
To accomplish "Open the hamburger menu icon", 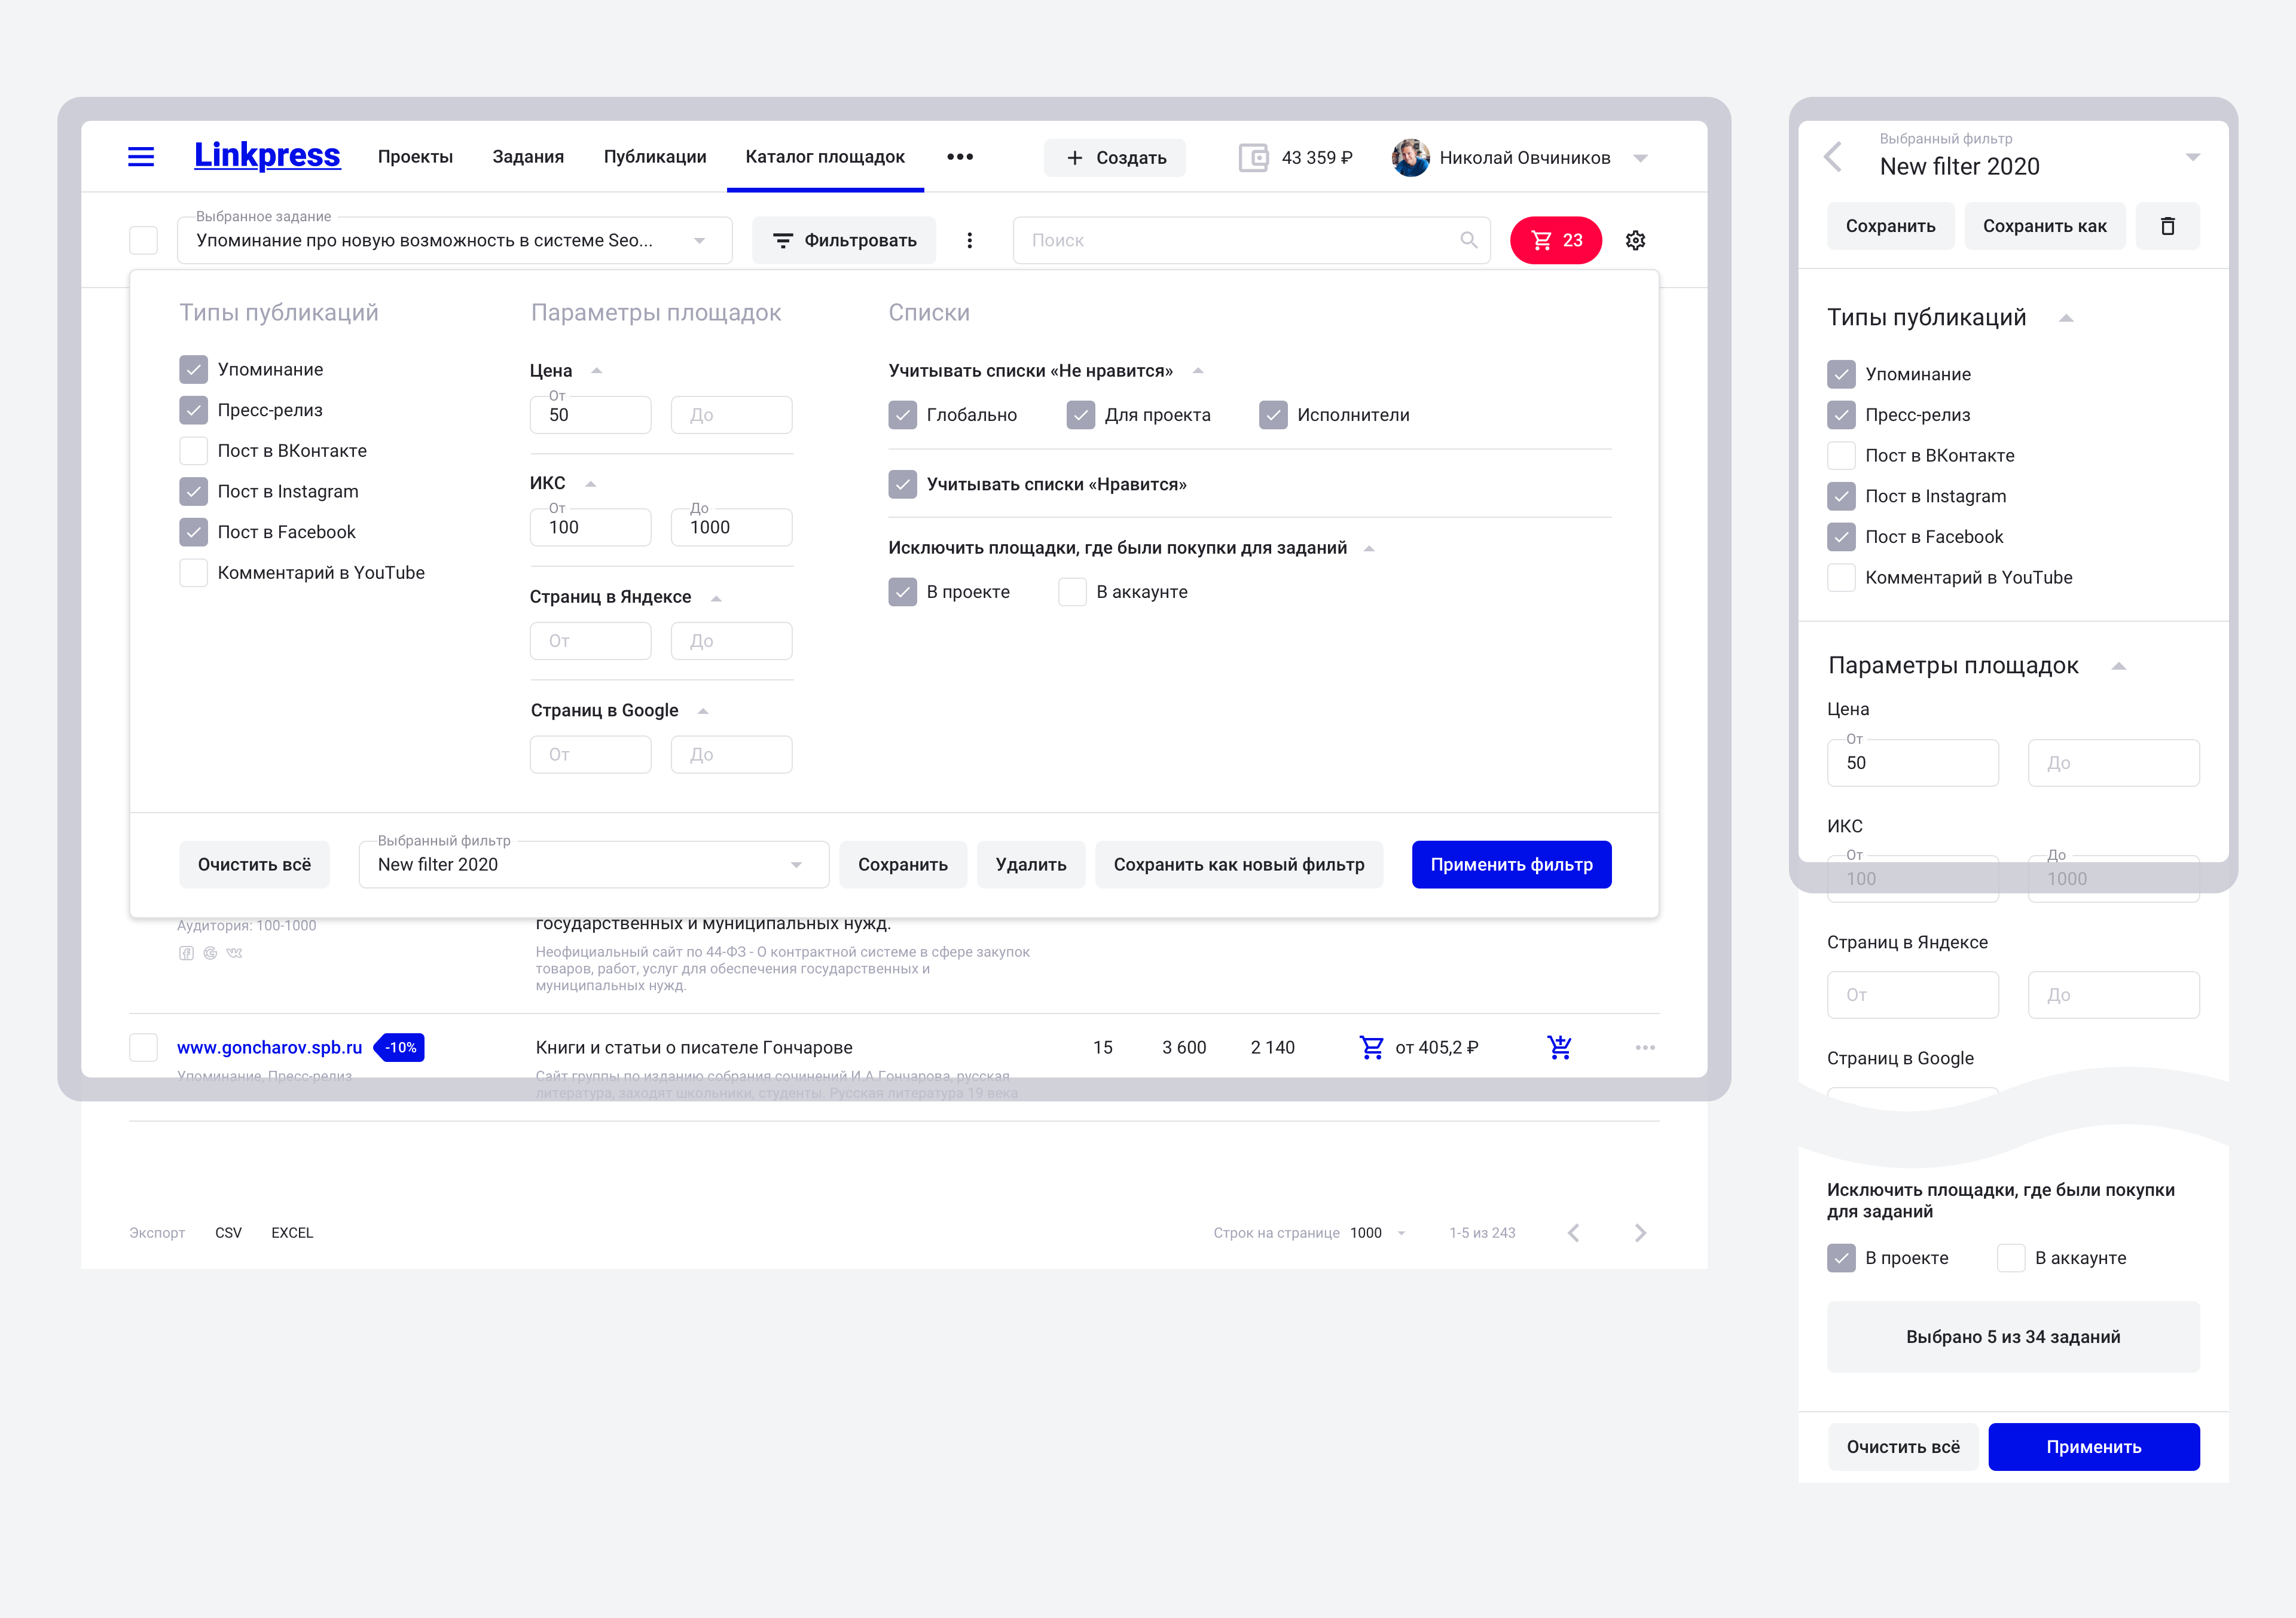I will 141,157.
